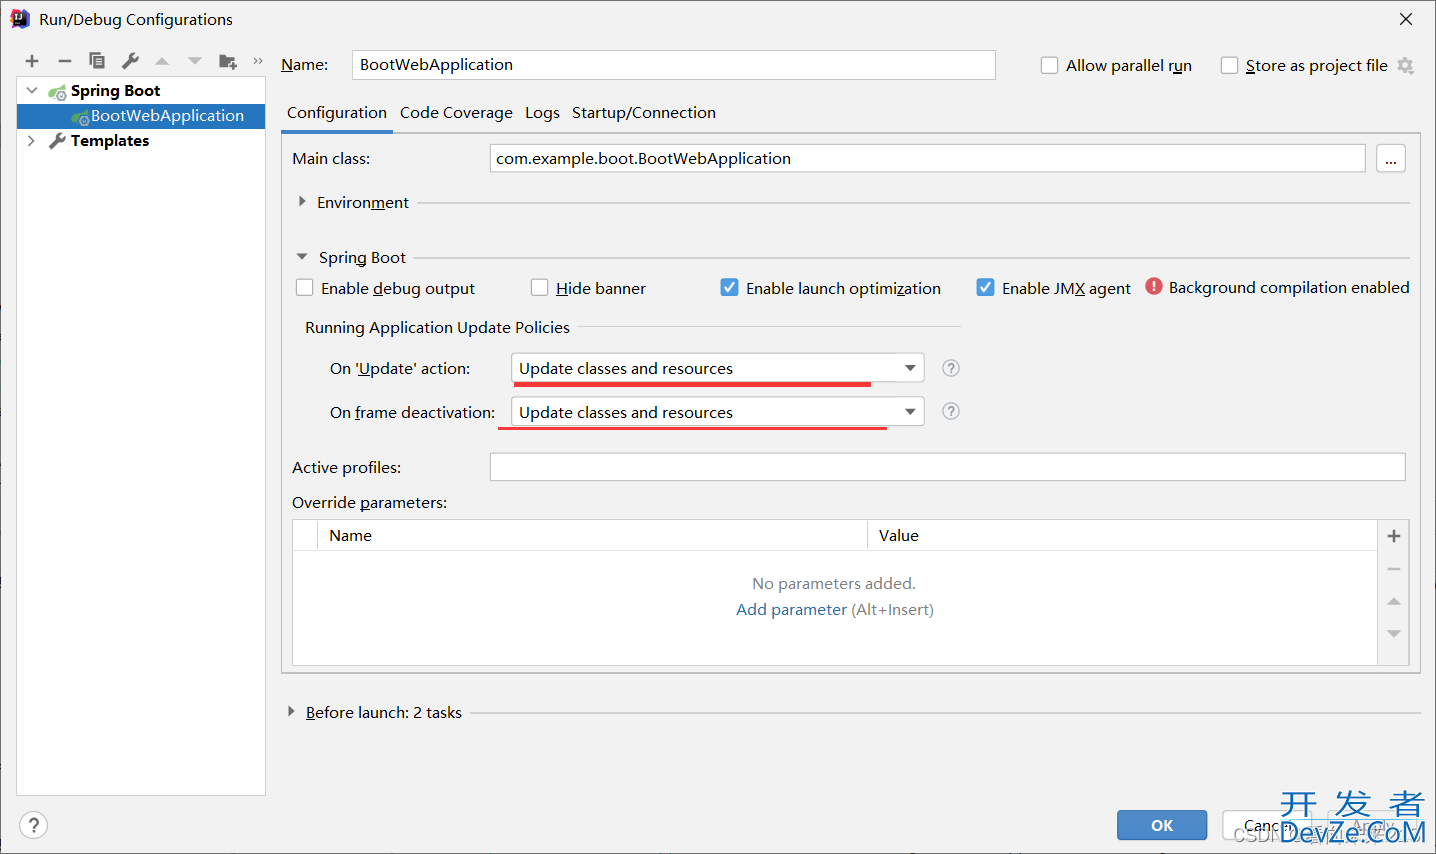Click the OK button
The width and height of the screenshot is (1436, 854).
(x=1162, y=825)
